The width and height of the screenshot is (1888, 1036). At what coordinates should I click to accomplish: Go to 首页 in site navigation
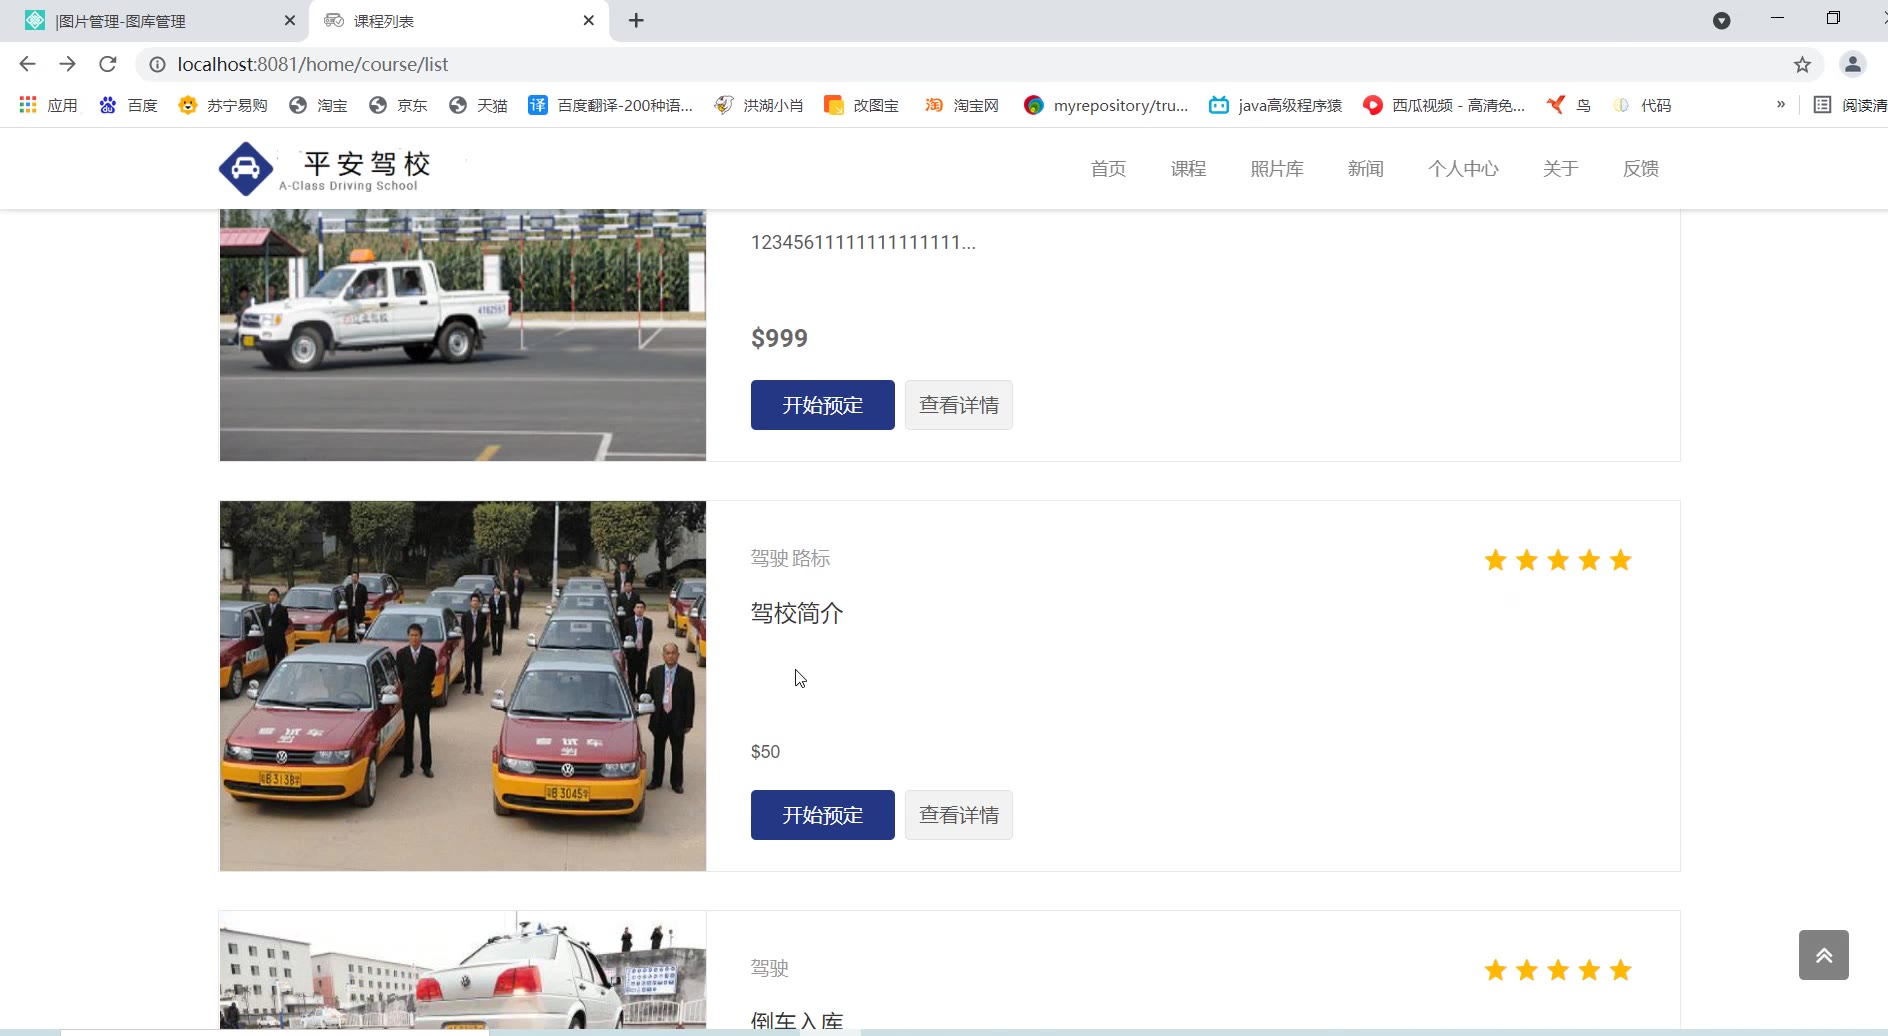pyautogui.click(x=1108, y=169)
